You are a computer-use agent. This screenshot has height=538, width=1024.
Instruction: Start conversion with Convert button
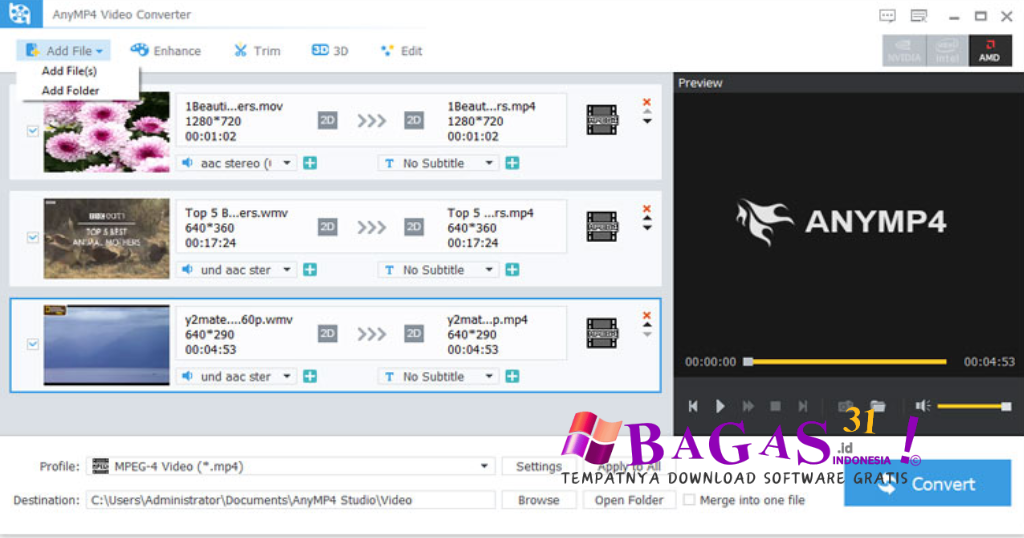click(x=927, y=483)
